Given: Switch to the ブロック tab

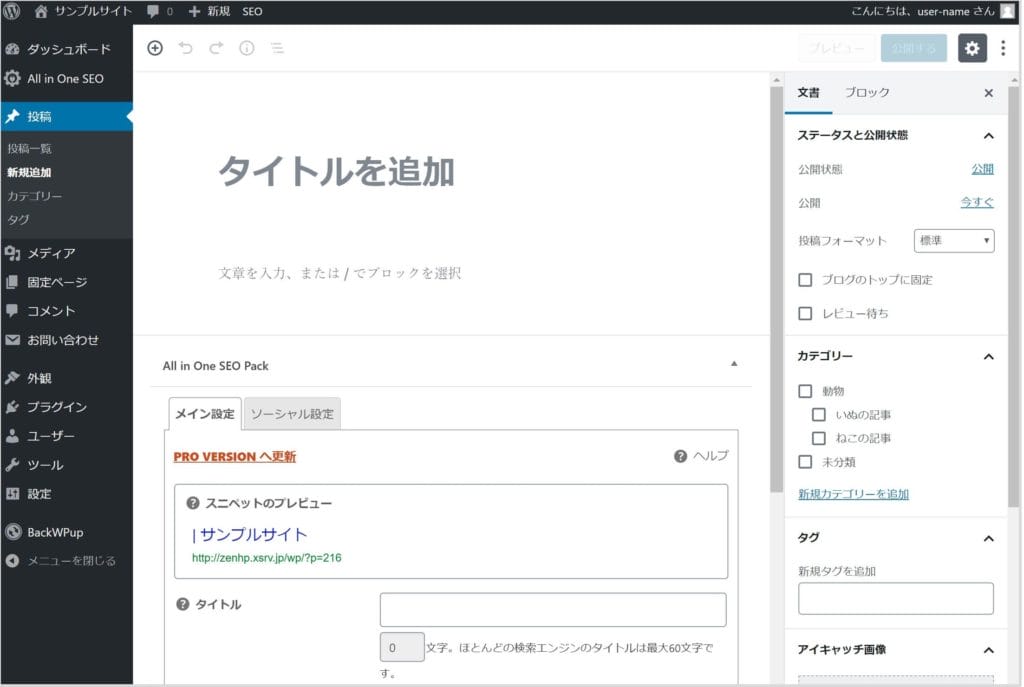Looking at the screenshot, I should [866, 93].
